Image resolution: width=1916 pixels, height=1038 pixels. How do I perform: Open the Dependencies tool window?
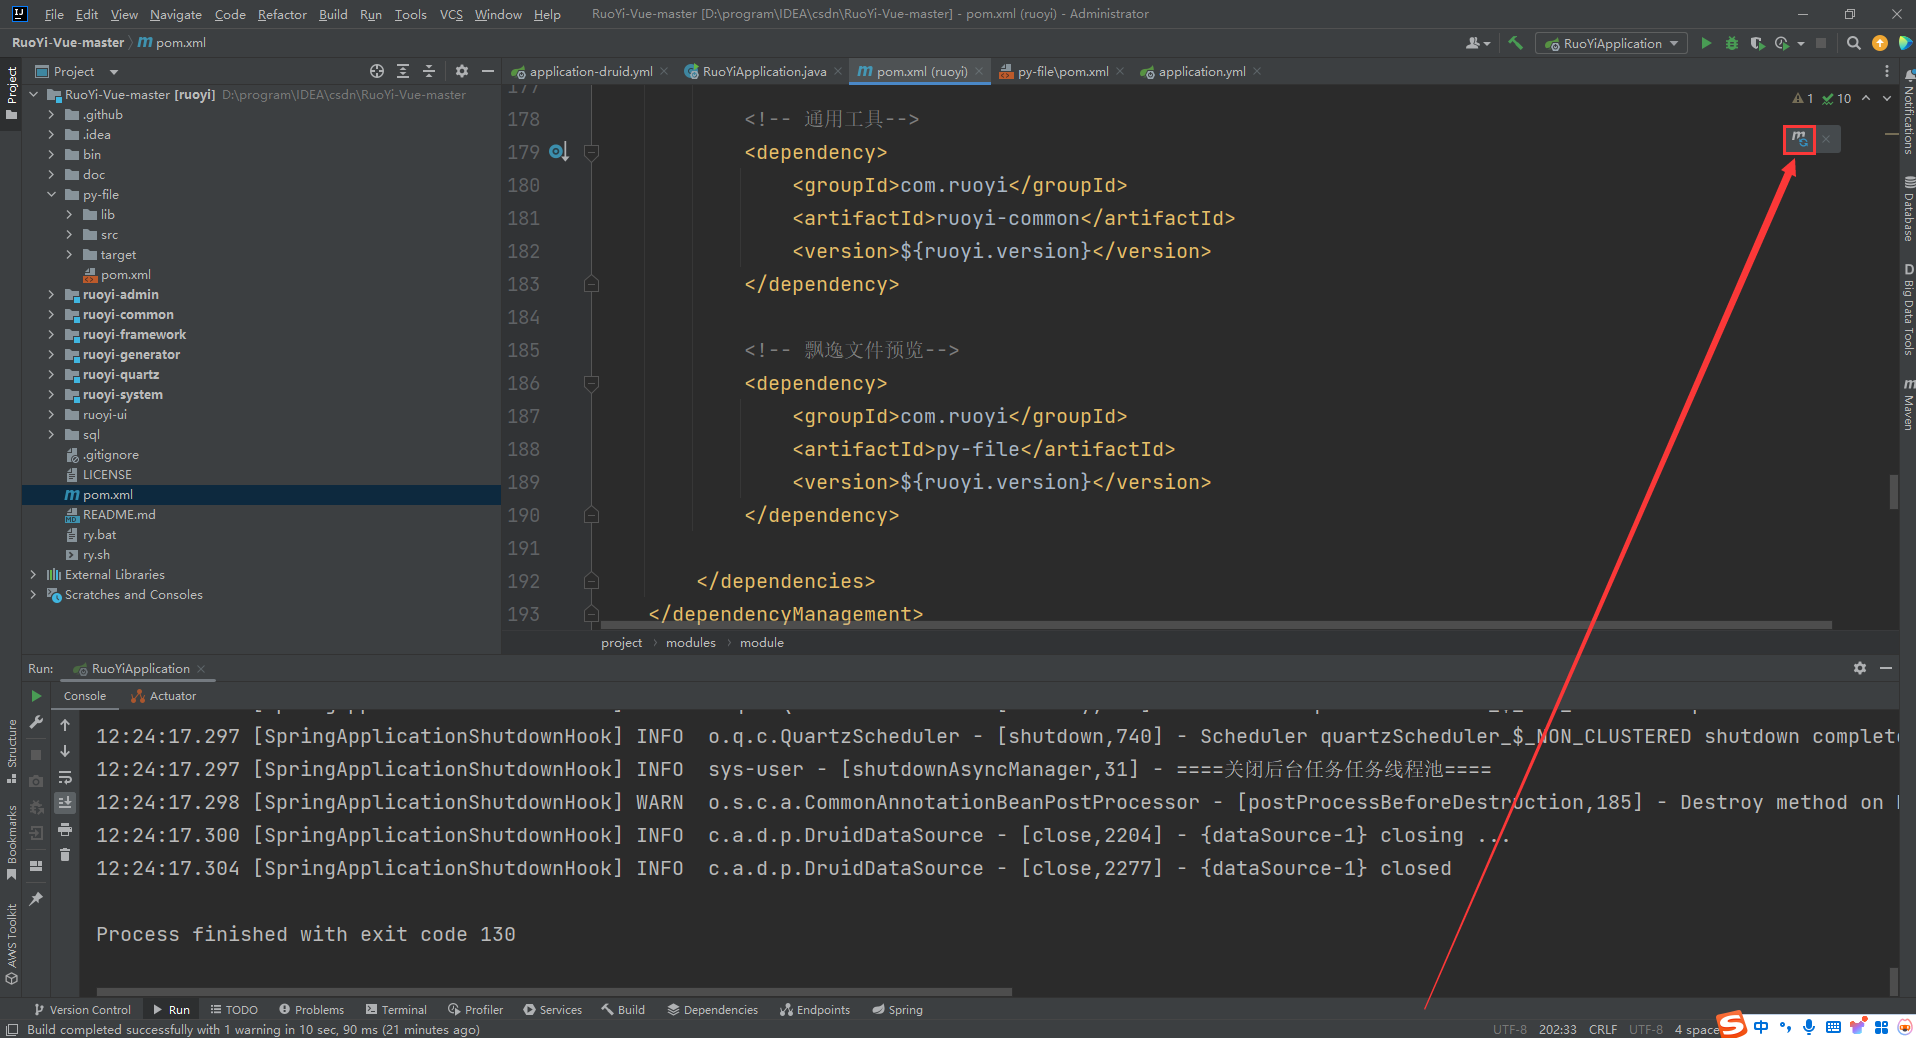(x=712, y=1010)
